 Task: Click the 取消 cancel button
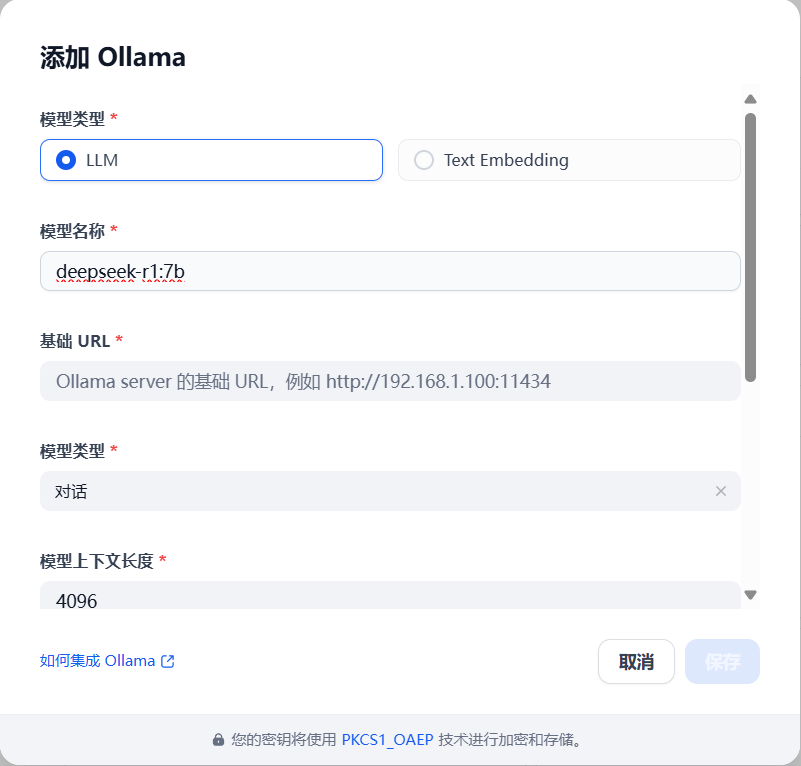tap(636, 661)
